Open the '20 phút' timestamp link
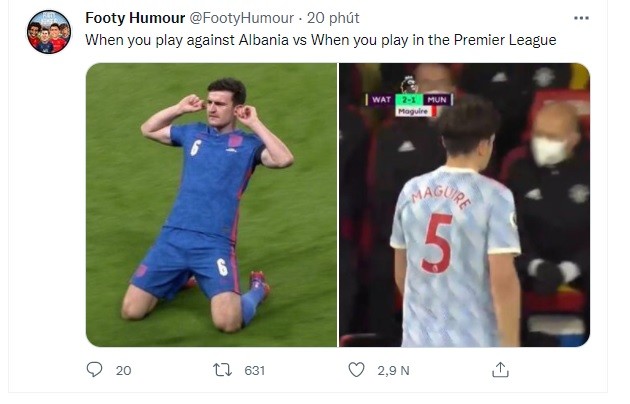Image resolution: width=630 pixels, height=404 pixels. tap(333, 19)
